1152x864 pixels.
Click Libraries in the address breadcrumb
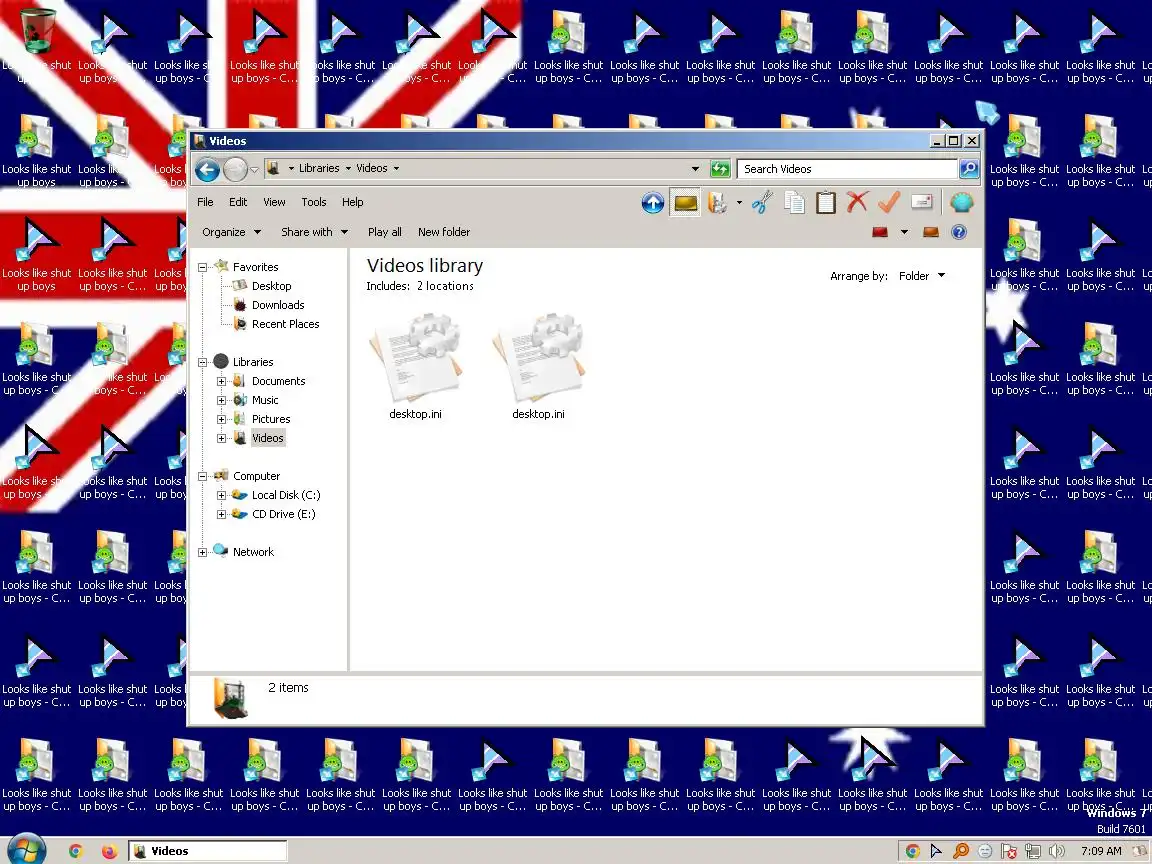pos(319,168)
